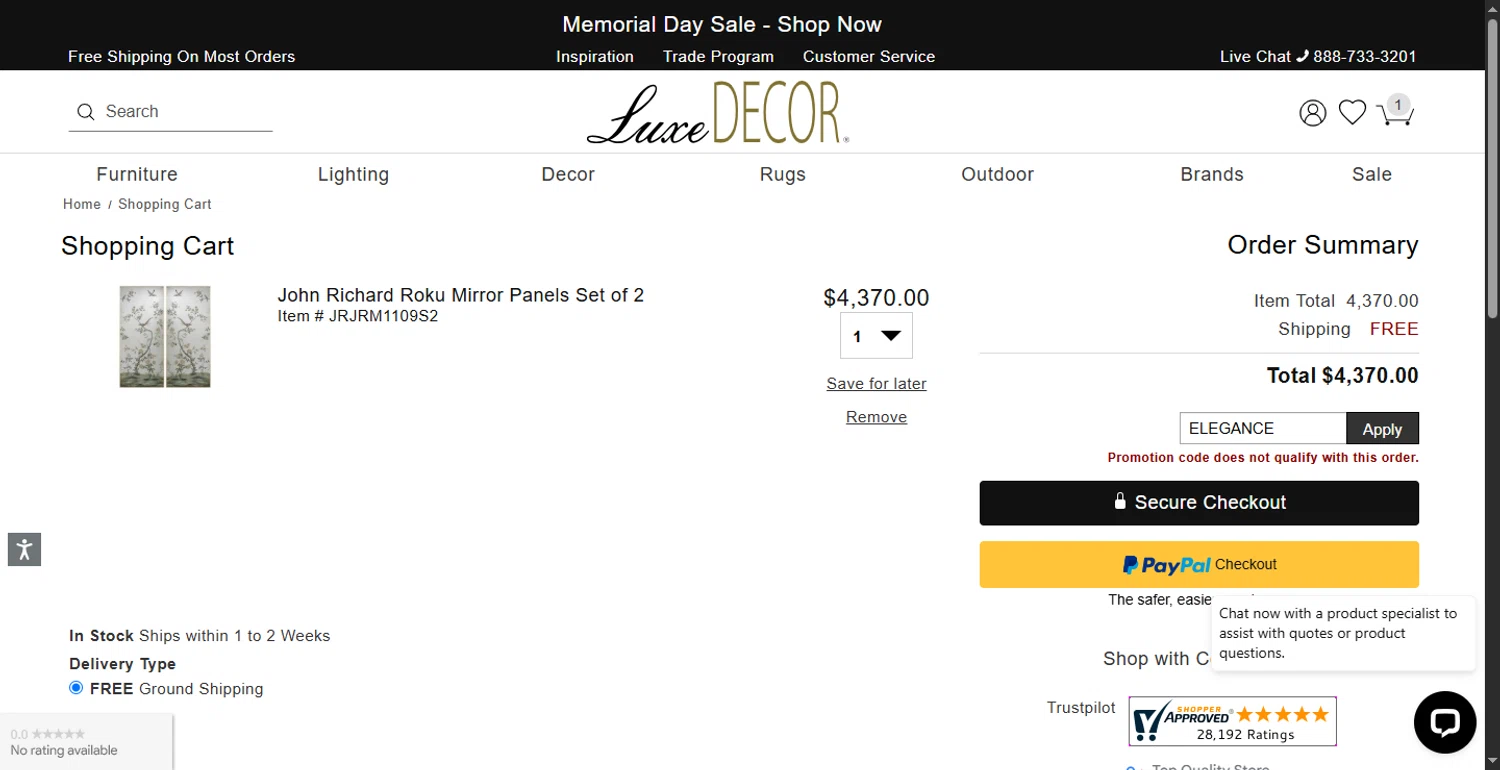
Task: Open the accessibility widget icon
Action: [x=24, y=549]
